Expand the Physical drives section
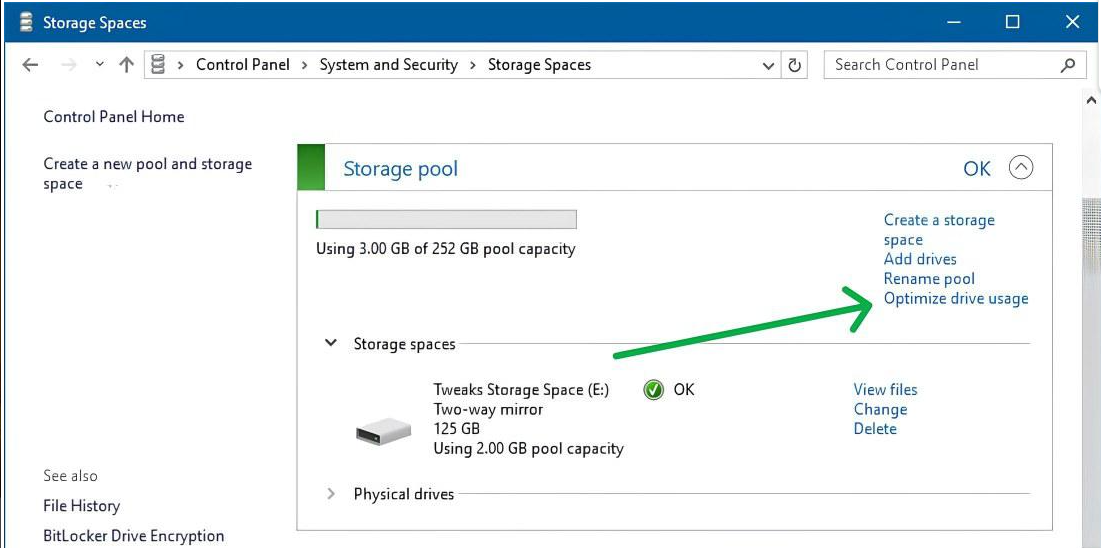1101x548 pixels. [331, 494]
